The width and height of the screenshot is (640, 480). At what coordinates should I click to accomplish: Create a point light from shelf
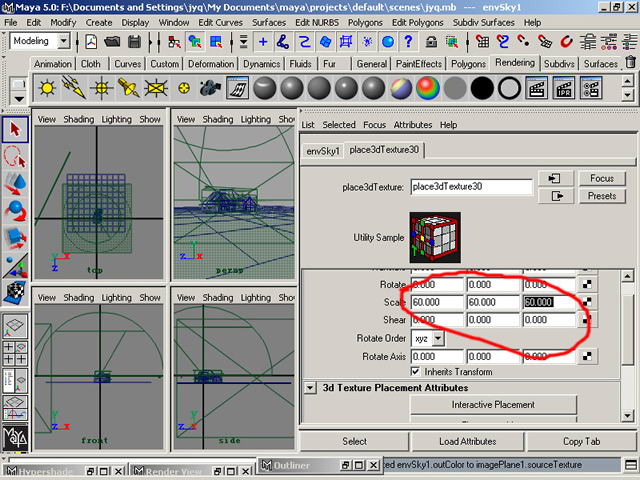(101, 88)
